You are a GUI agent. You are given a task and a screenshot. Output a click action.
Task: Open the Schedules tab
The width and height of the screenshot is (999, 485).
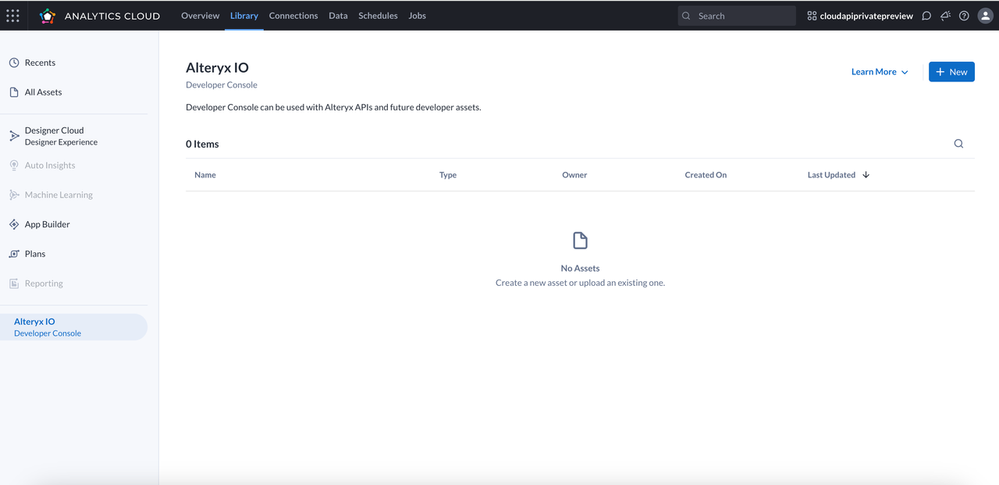(x=378, y=16)
